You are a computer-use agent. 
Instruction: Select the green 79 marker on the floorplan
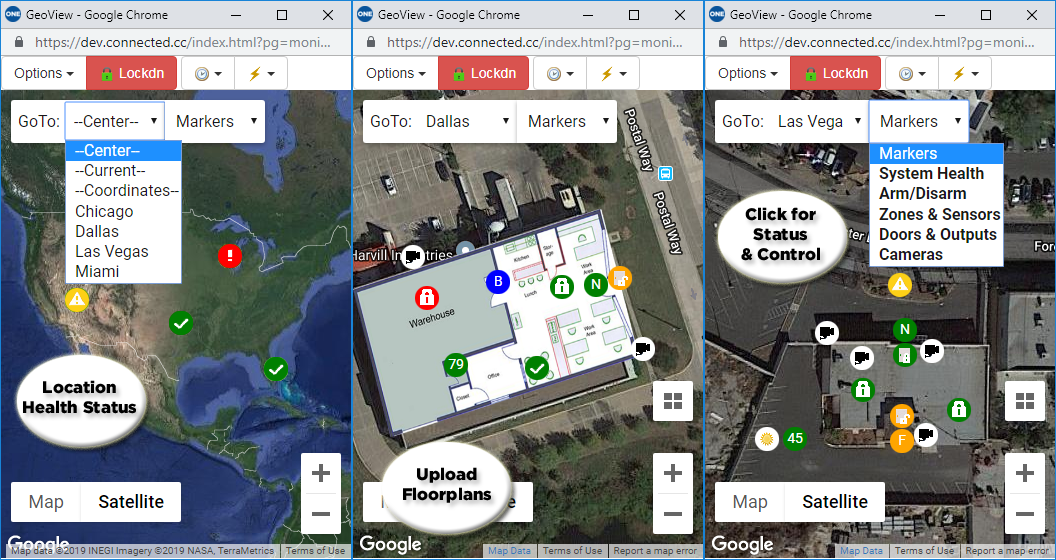click(456, 365)
